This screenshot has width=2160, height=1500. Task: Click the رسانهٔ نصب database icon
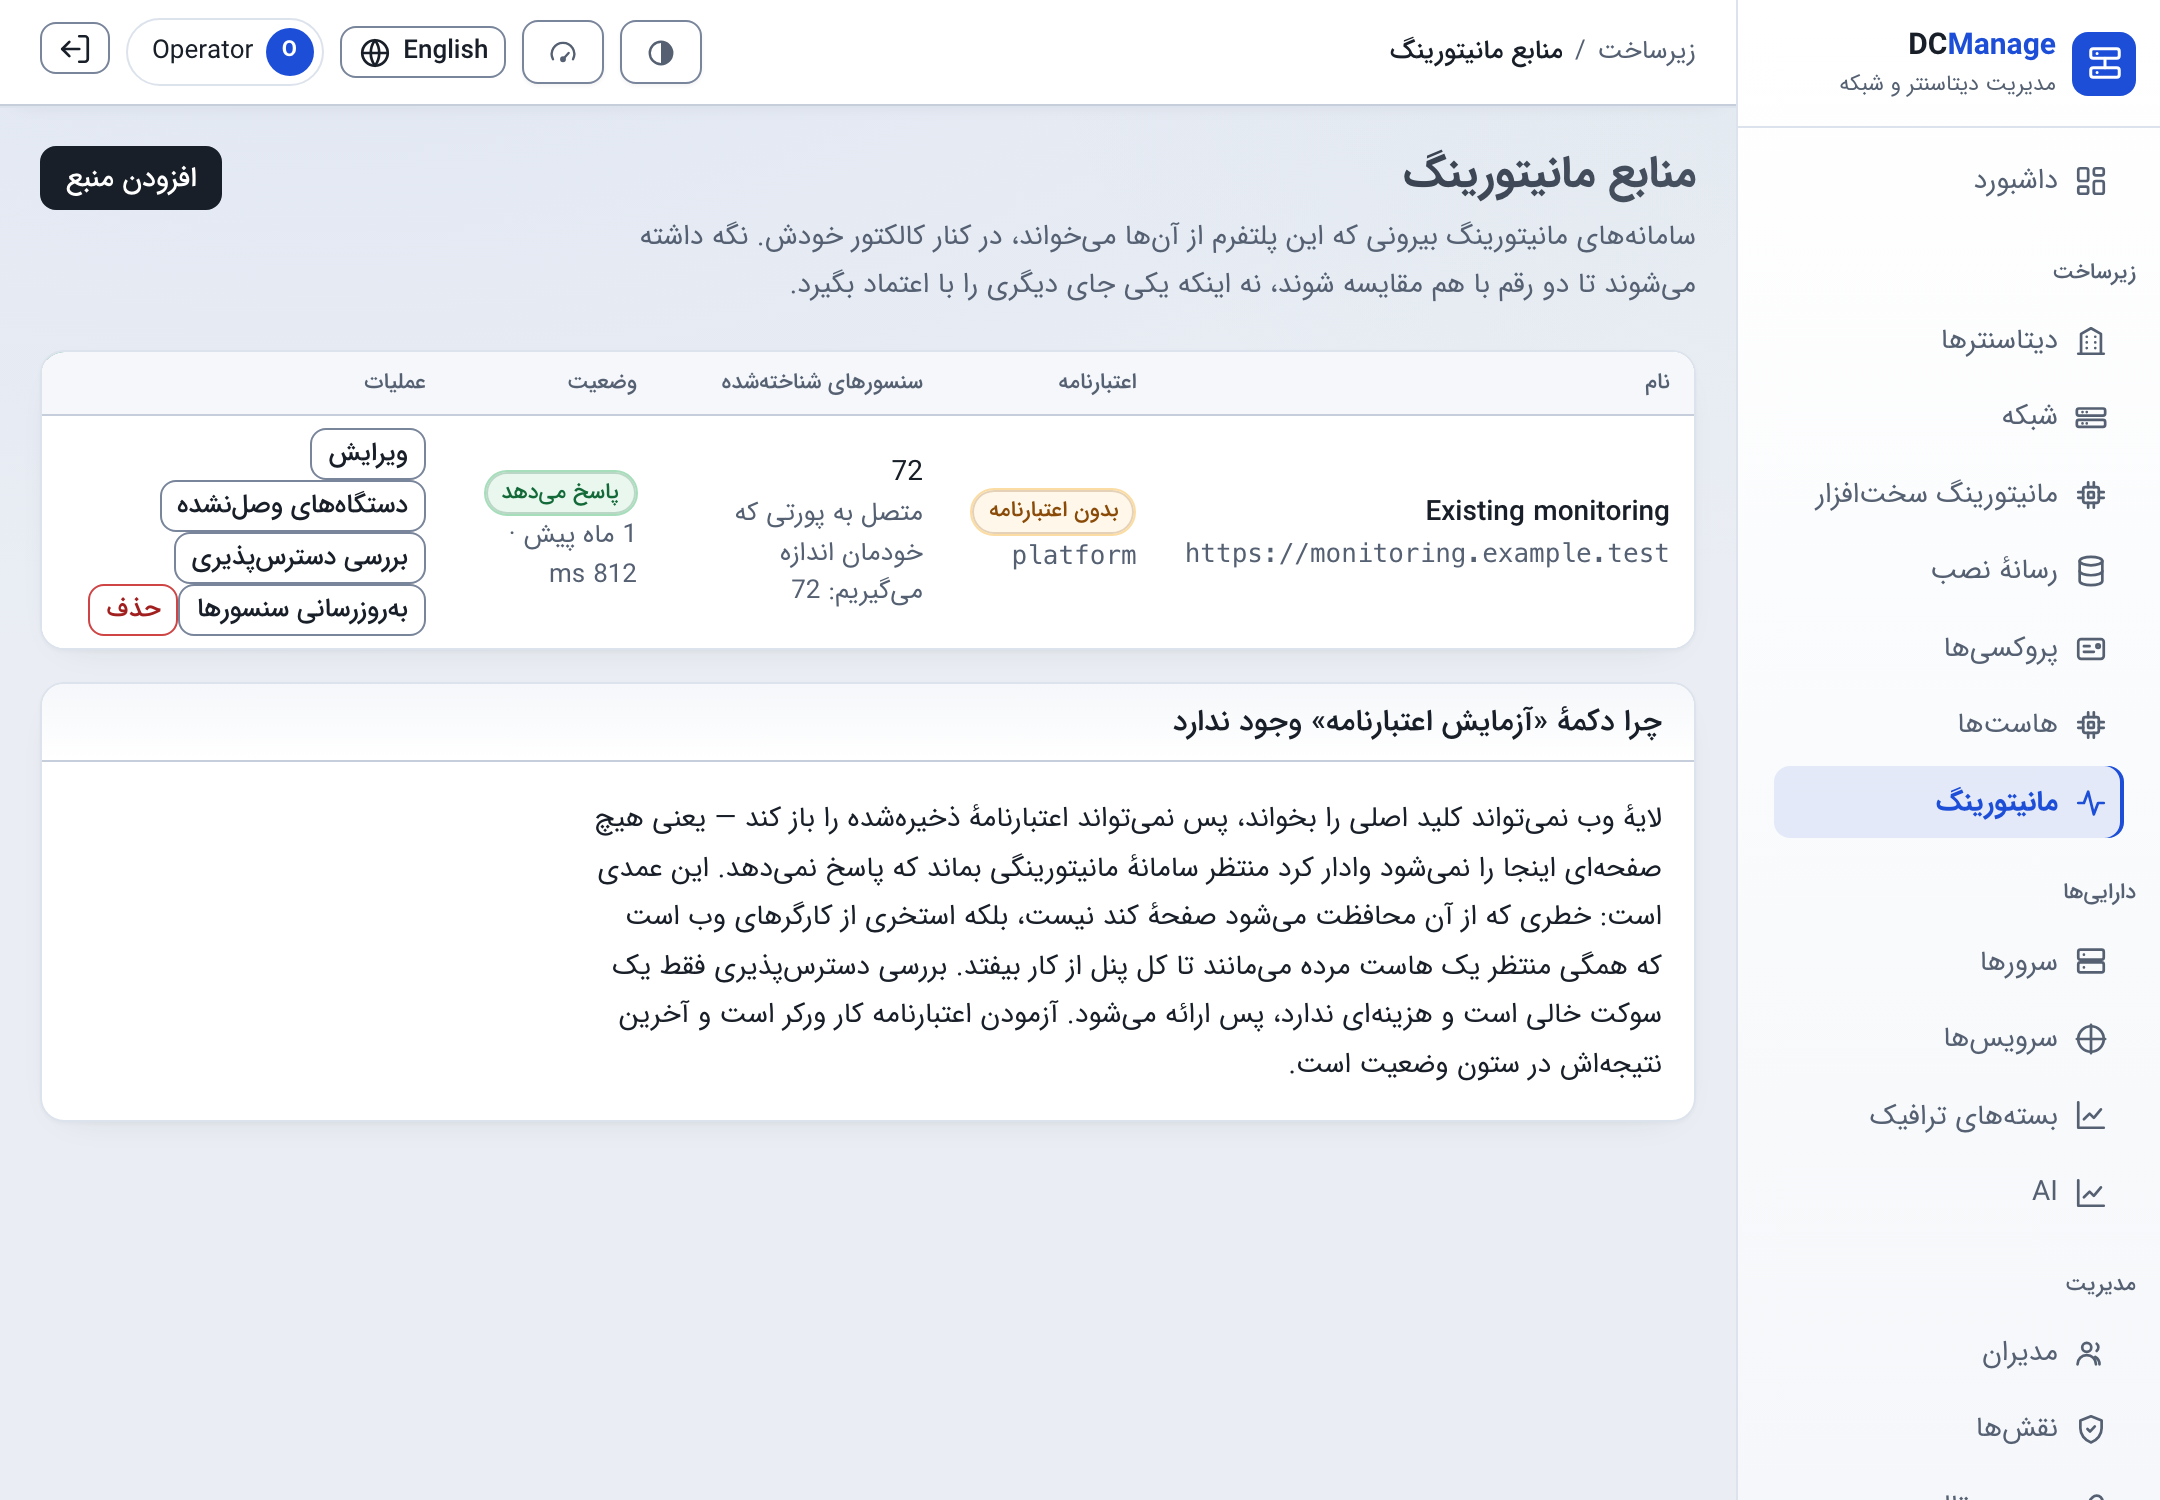[x=2090, y=571]
